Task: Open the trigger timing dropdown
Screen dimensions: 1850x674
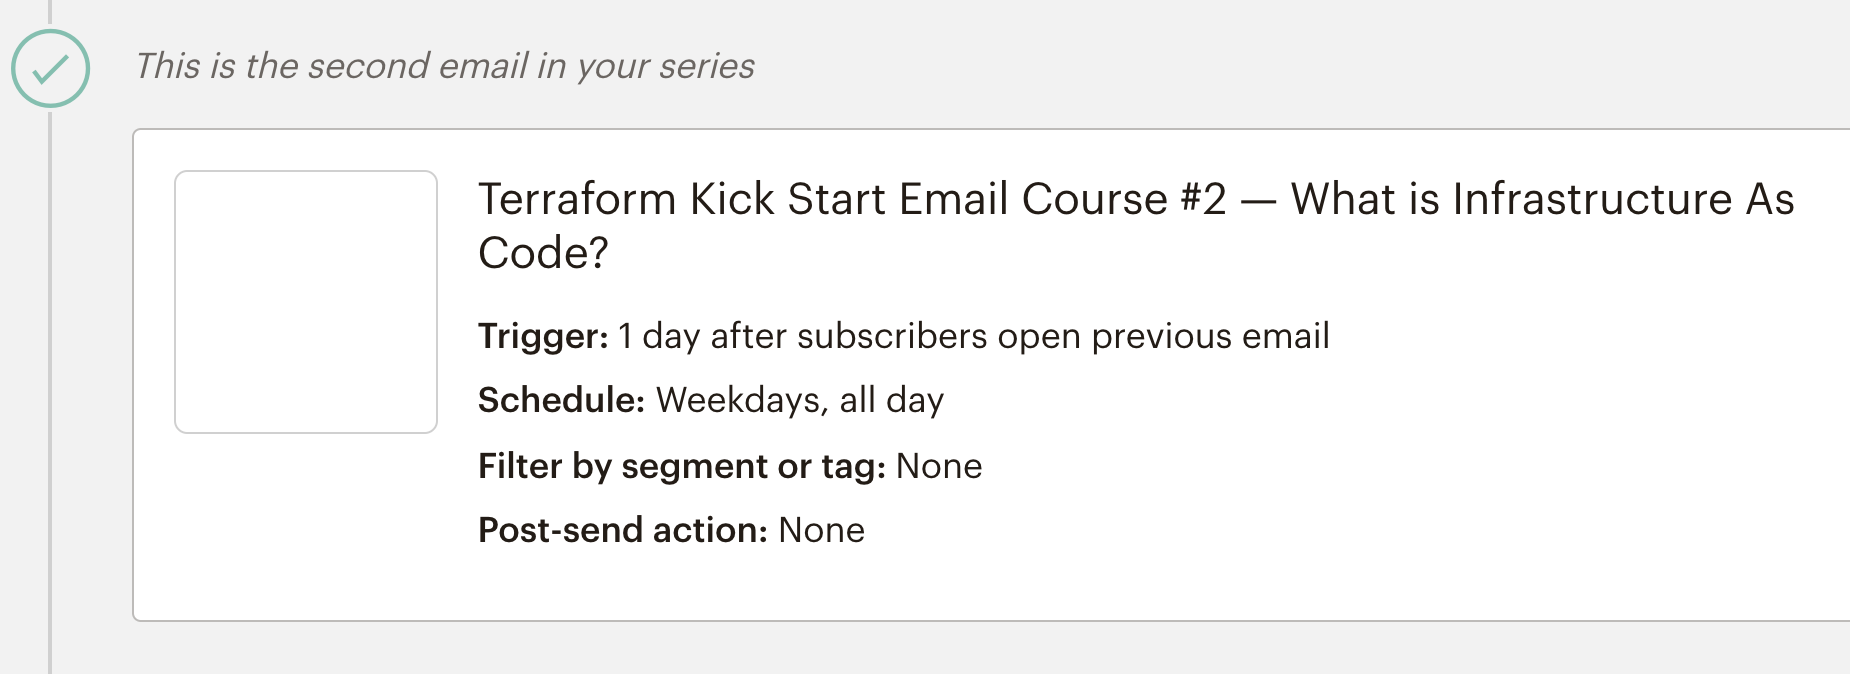Action: click(x=903, y=336)
